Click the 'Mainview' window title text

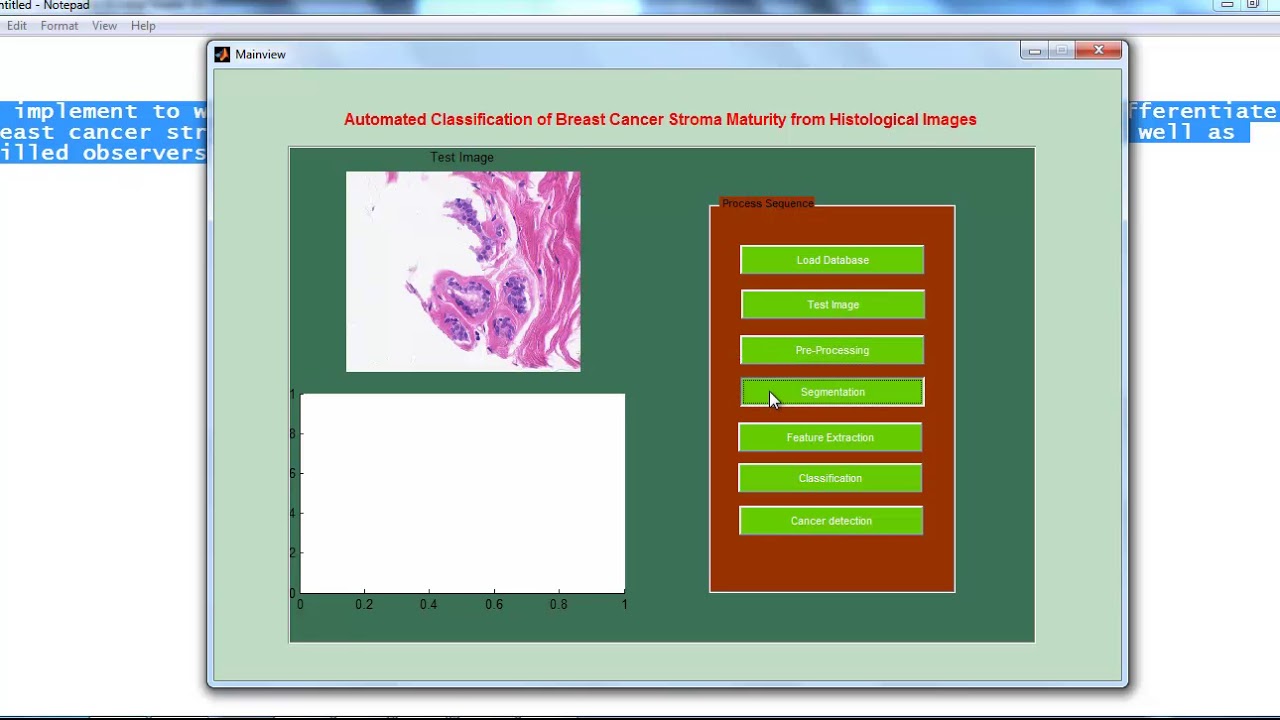coord(260,54)
